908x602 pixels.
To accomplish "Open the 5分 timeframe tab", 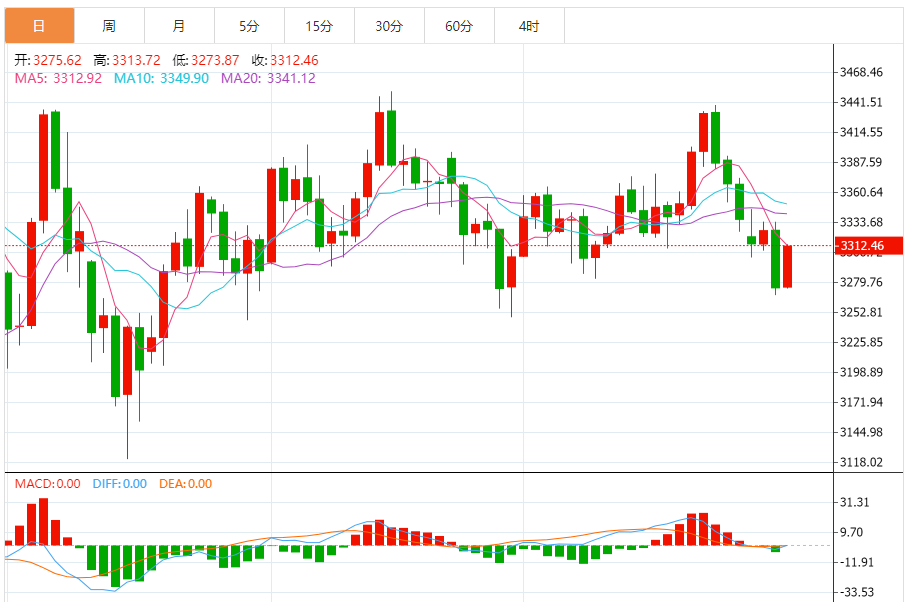I will point(250,26).
